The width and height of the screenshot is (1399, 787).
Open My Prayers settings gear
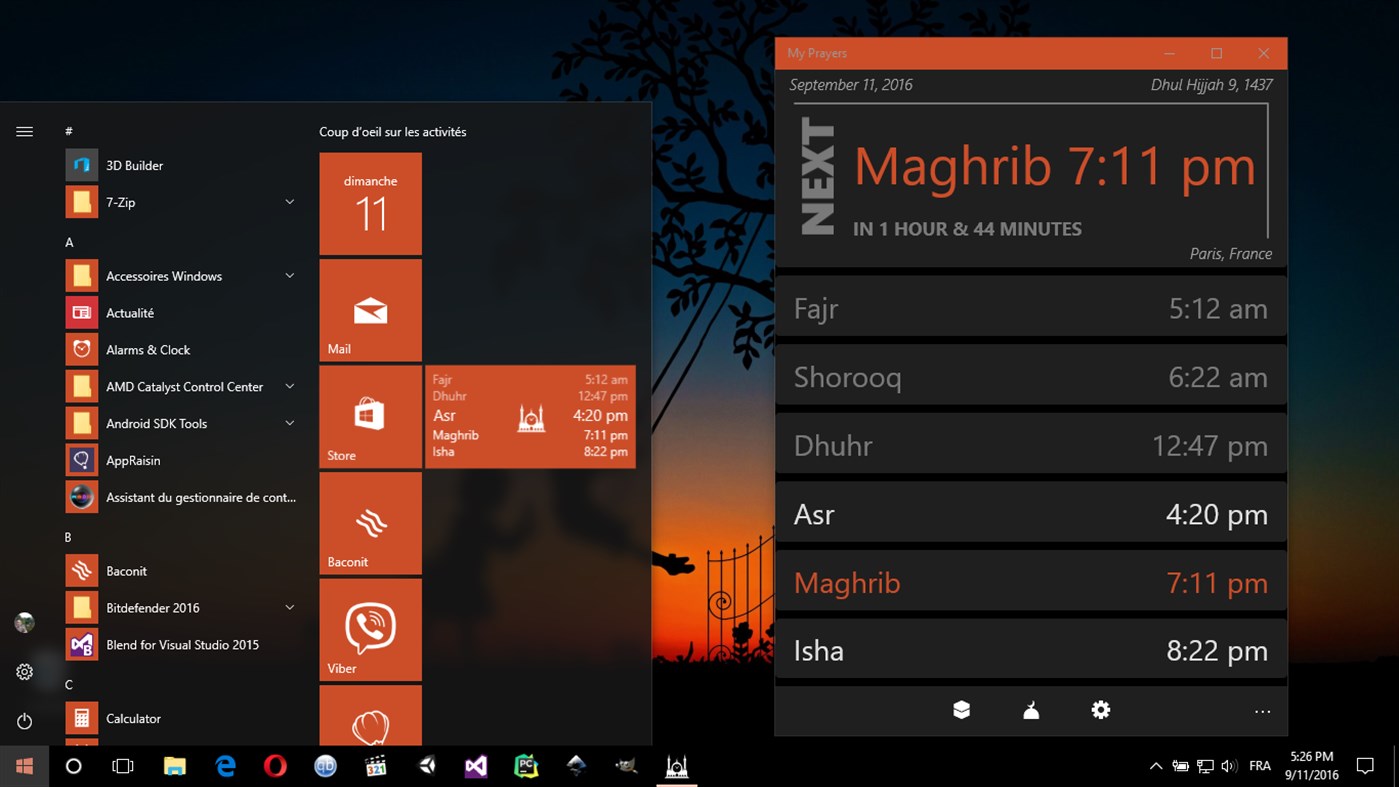[1101, 709]
